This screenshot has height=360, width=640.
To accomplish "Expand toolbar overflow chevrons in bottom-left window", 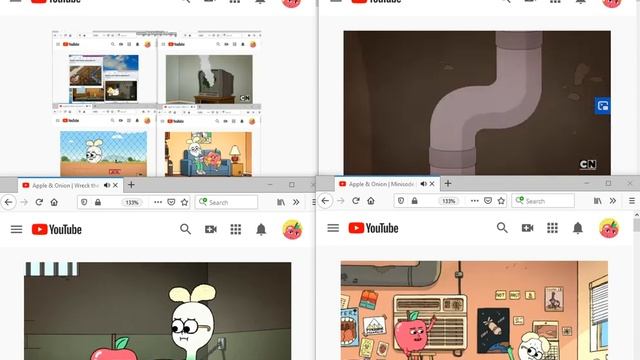I will tap(296, 202).
